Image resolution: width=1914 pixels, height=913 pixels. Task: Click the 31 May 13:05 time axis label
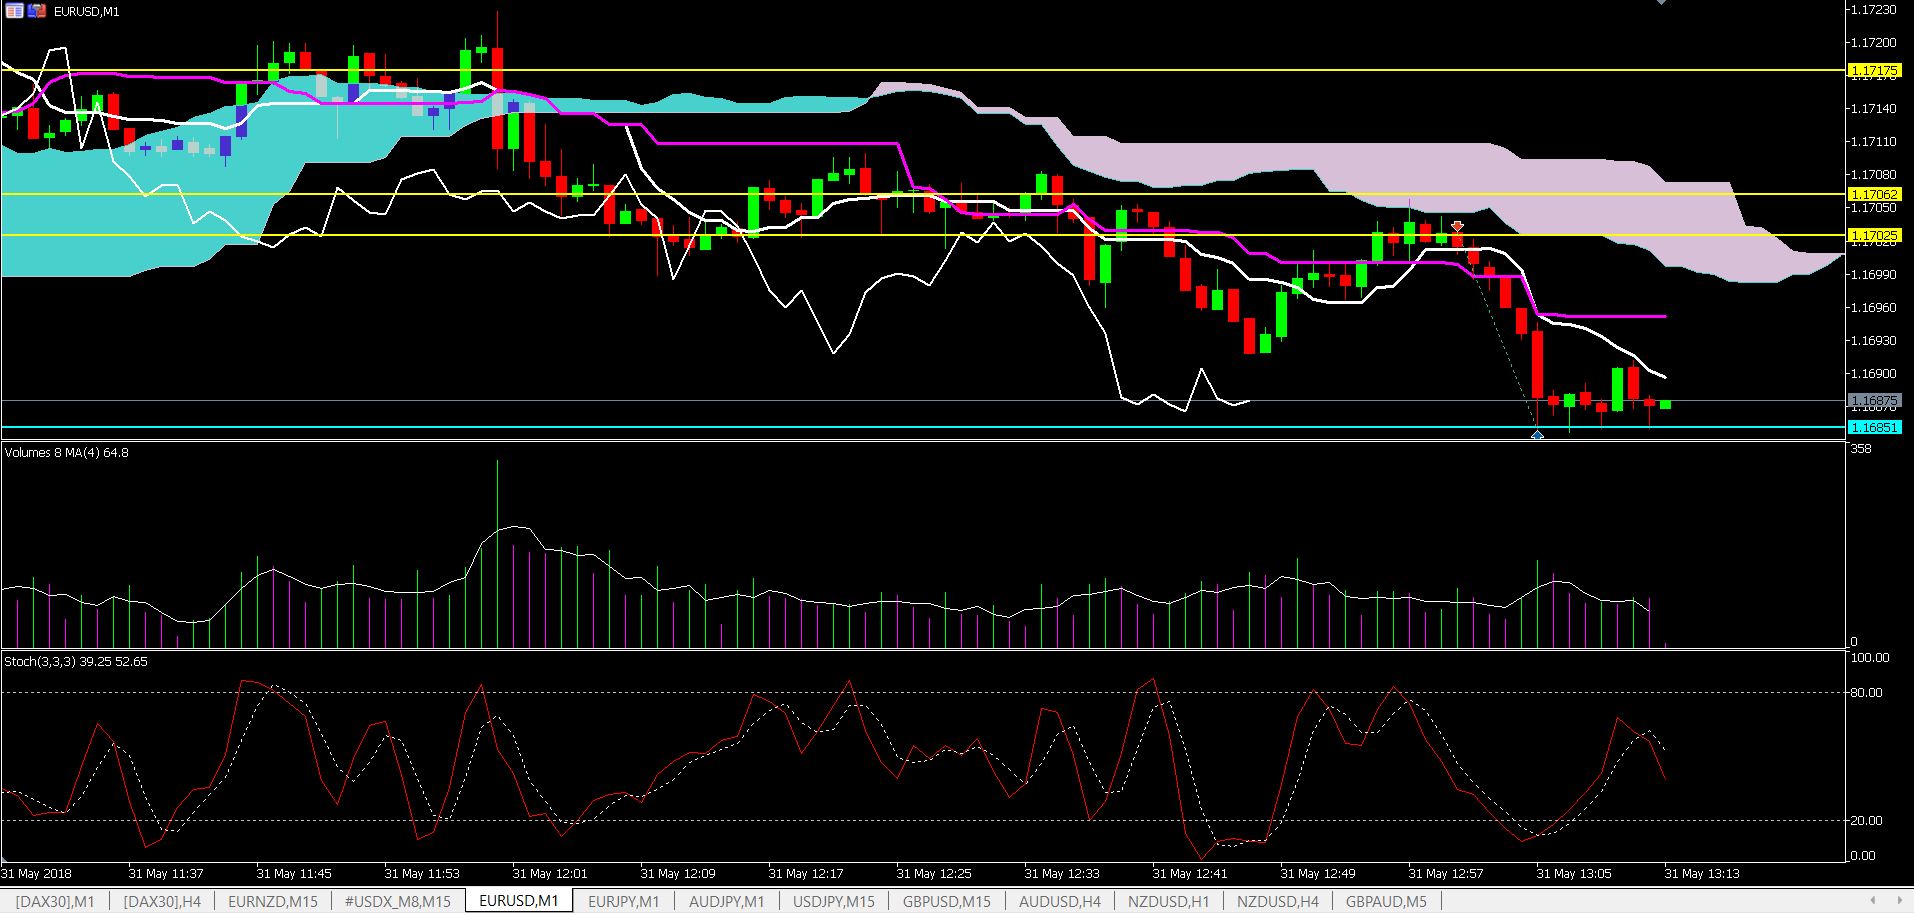pyautogui.click(x=1574, y=873)
